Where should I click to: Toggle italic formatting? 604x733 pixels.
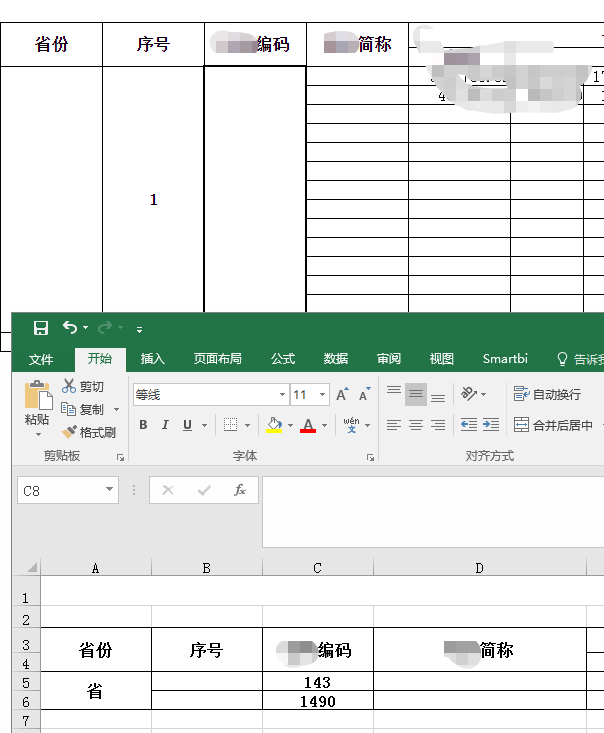click(165, 425)
